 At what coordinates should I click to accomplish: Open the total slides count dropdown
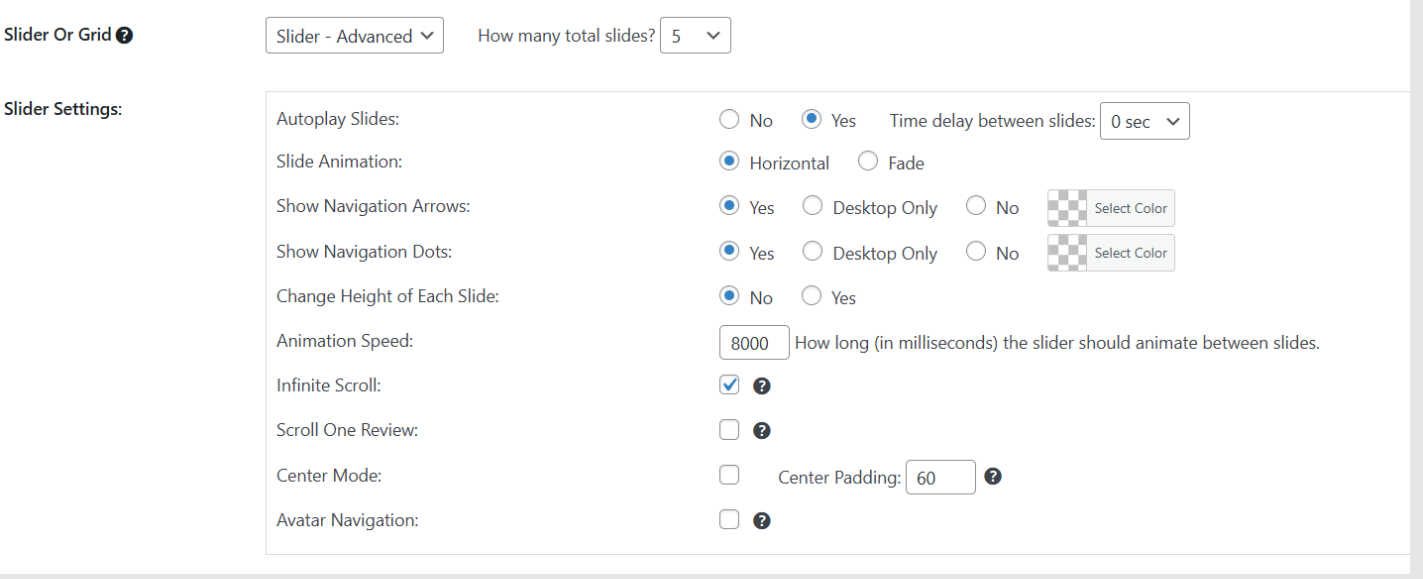695,36
